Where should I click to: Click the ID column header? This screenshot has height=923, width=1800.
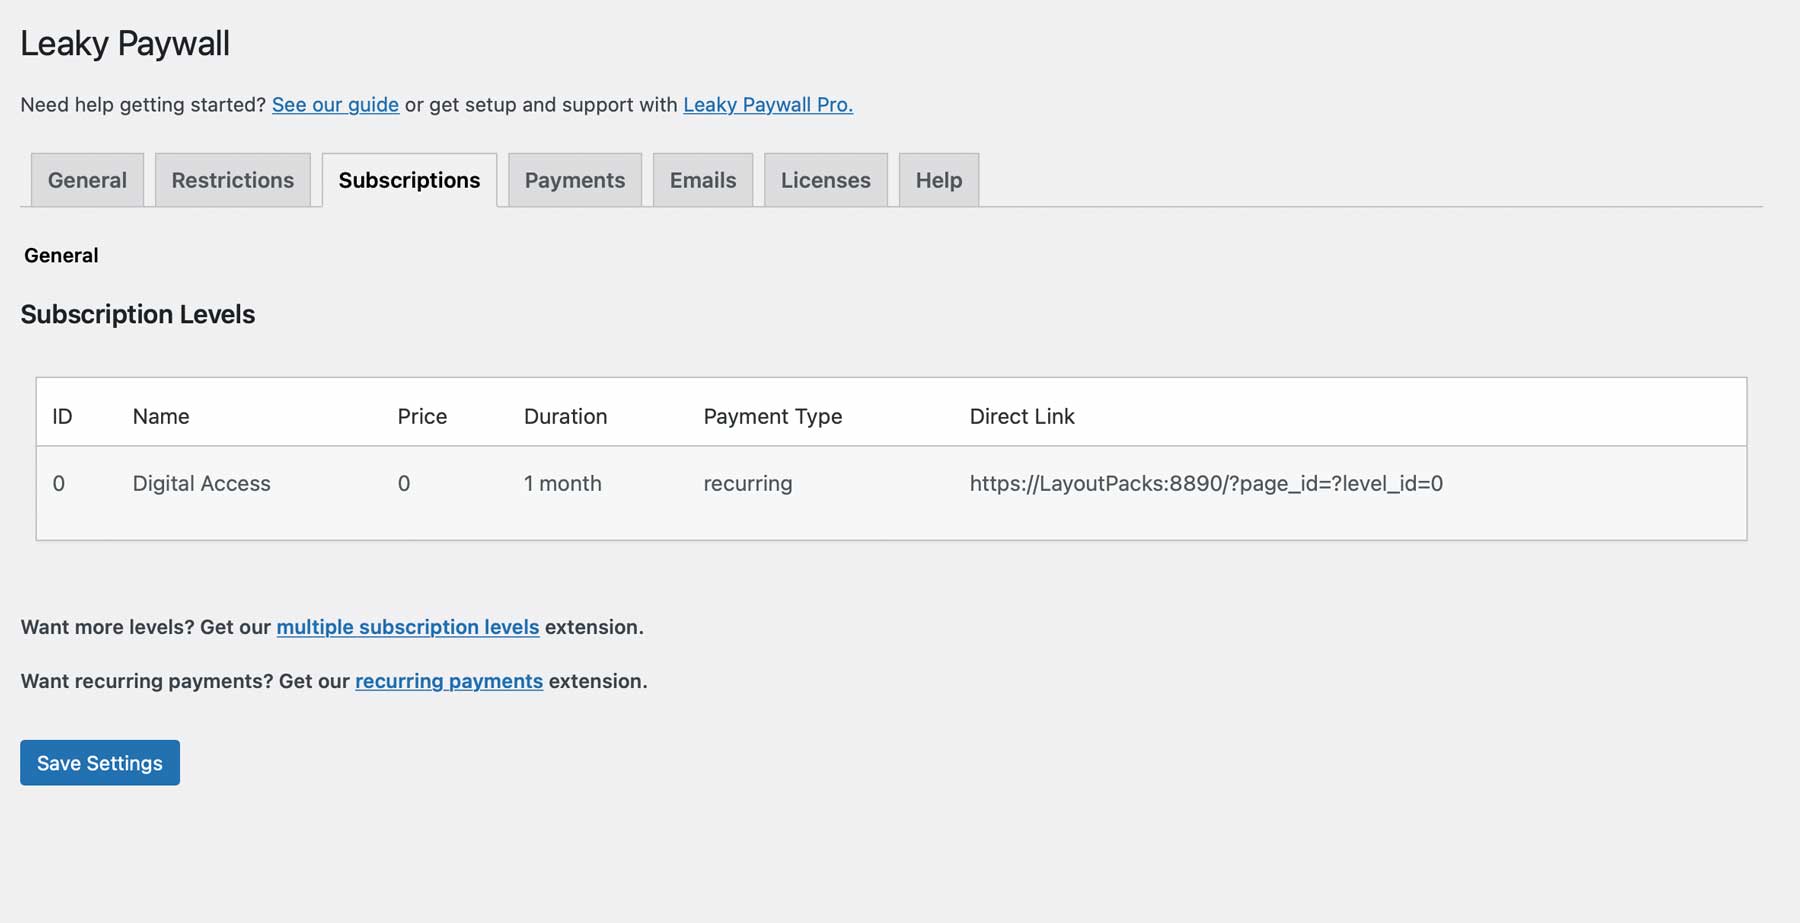(63, 416)
